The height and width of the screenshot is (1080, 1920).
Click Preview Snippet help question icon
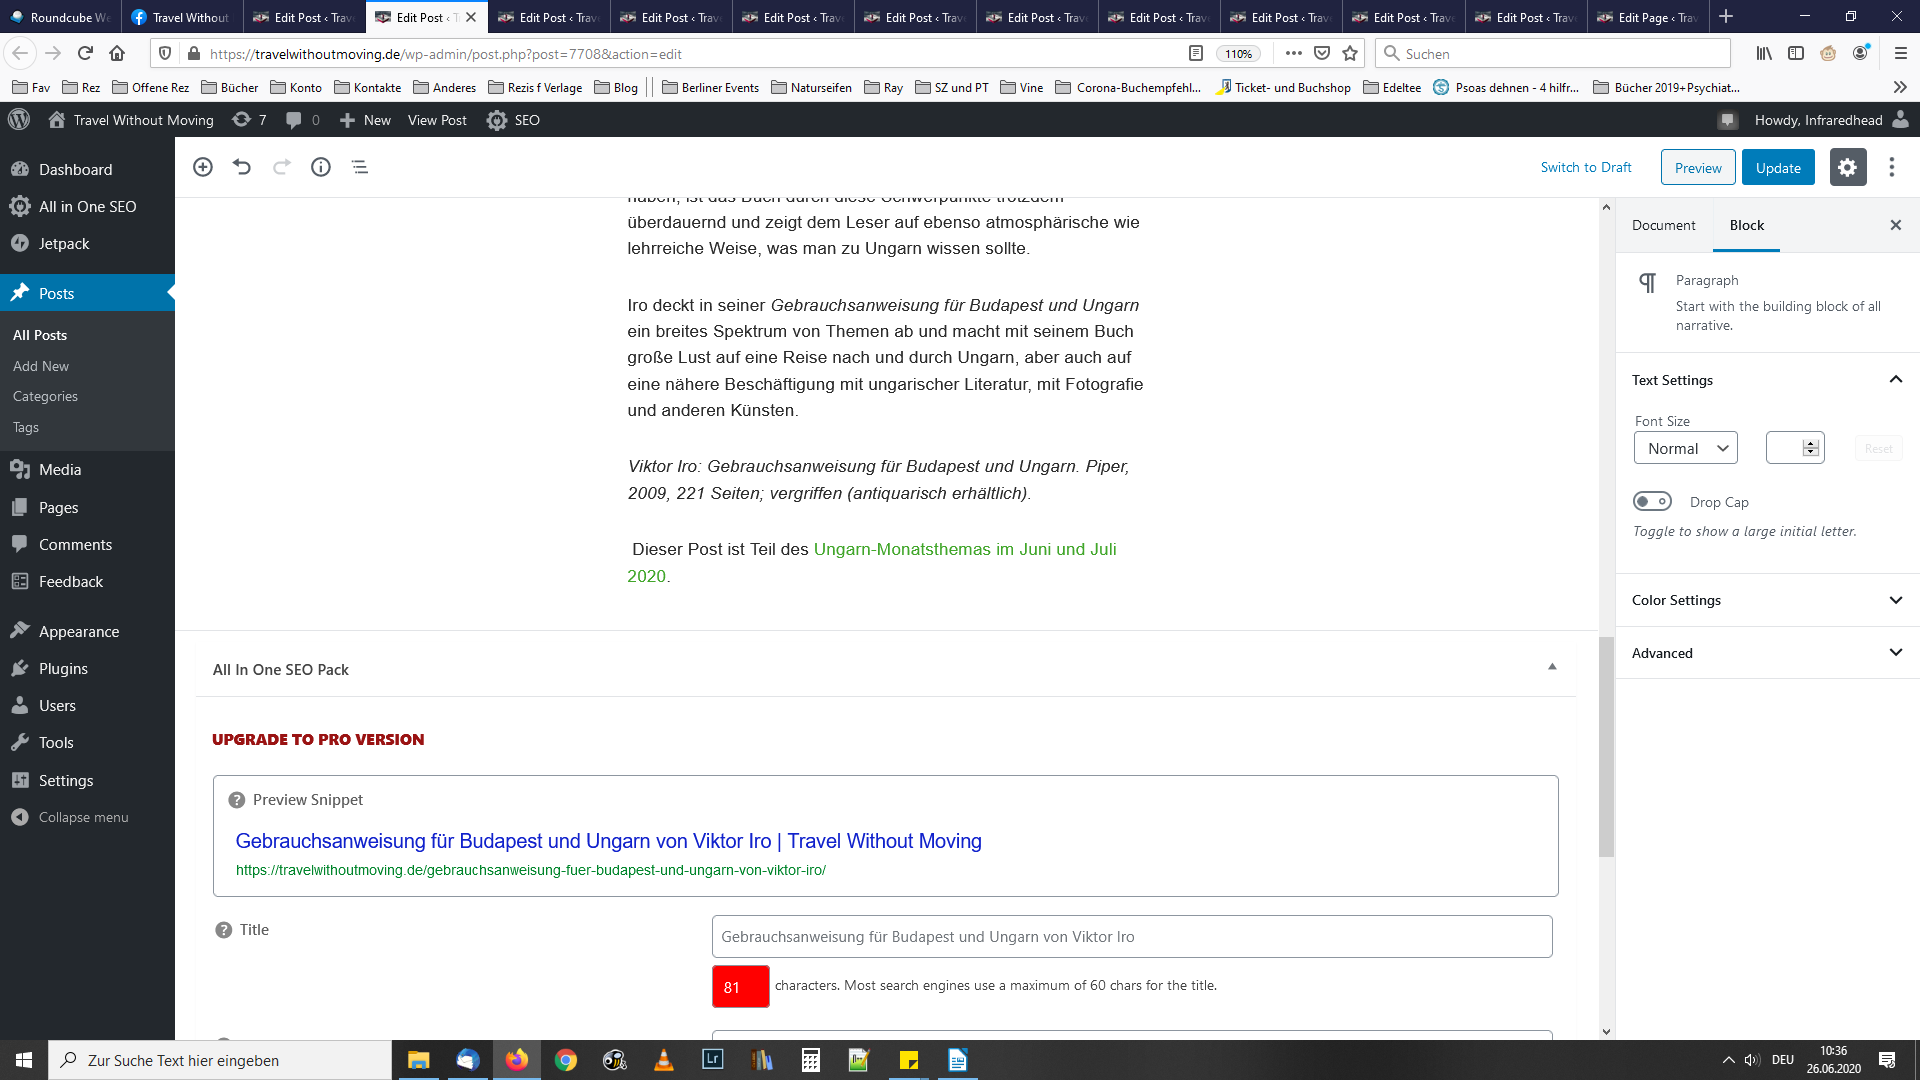[x=237, y=800]
